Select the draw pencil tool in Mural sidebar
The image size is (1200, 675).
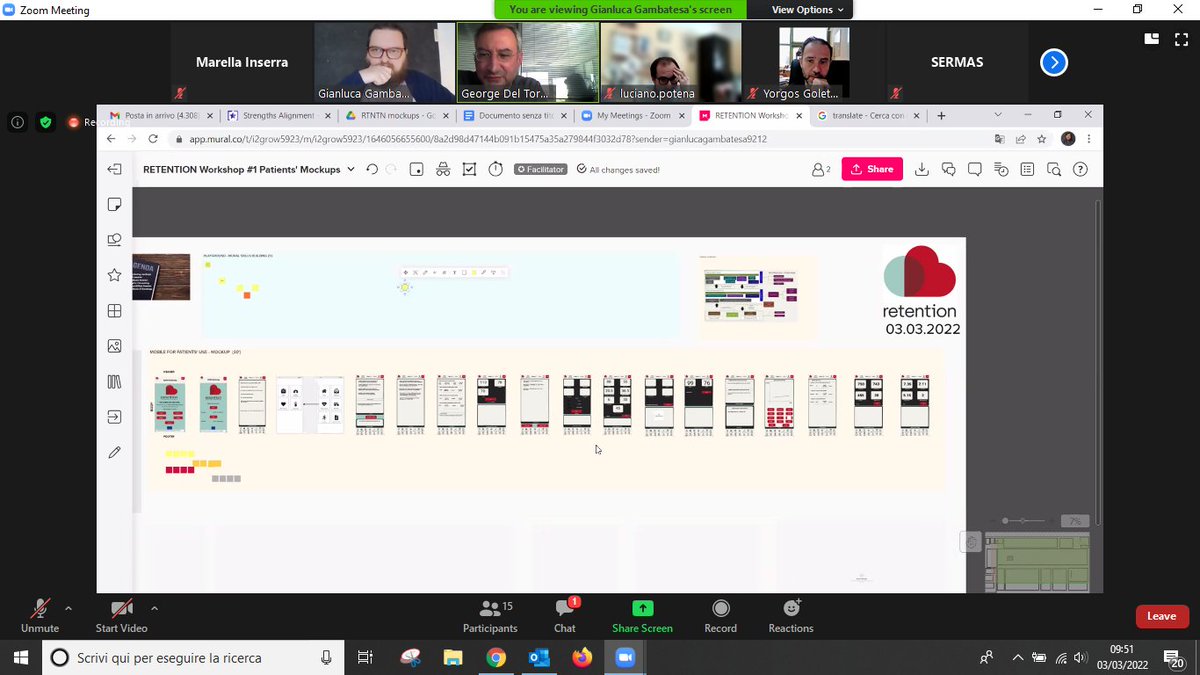(114, 452)
